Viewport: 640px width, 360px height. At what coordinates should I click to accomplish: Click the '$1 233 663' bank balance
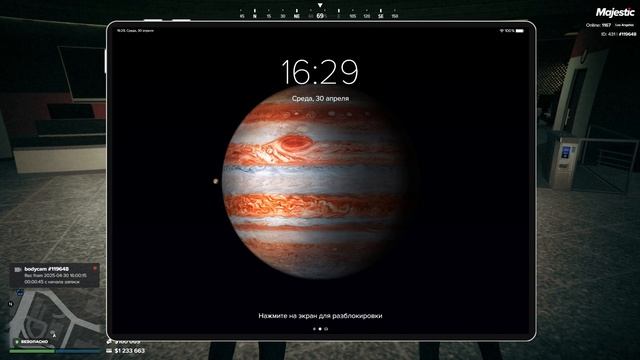(130, 351)
